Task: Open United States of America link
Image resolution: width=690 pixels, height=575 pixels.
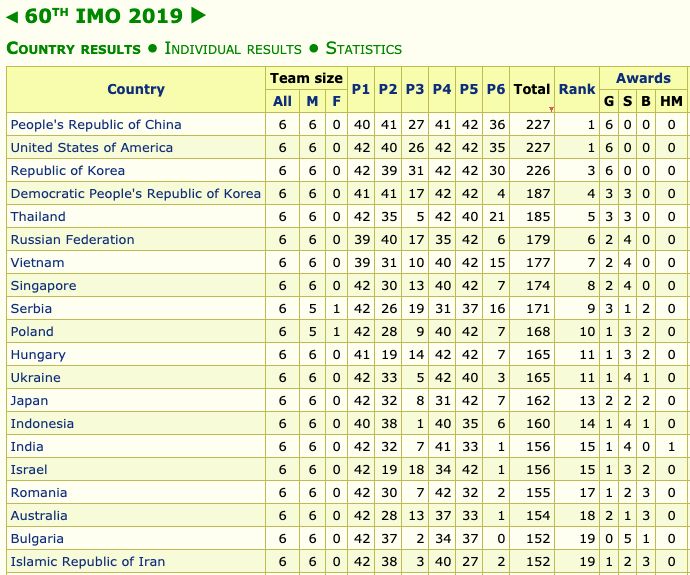Action: [91, 147]
